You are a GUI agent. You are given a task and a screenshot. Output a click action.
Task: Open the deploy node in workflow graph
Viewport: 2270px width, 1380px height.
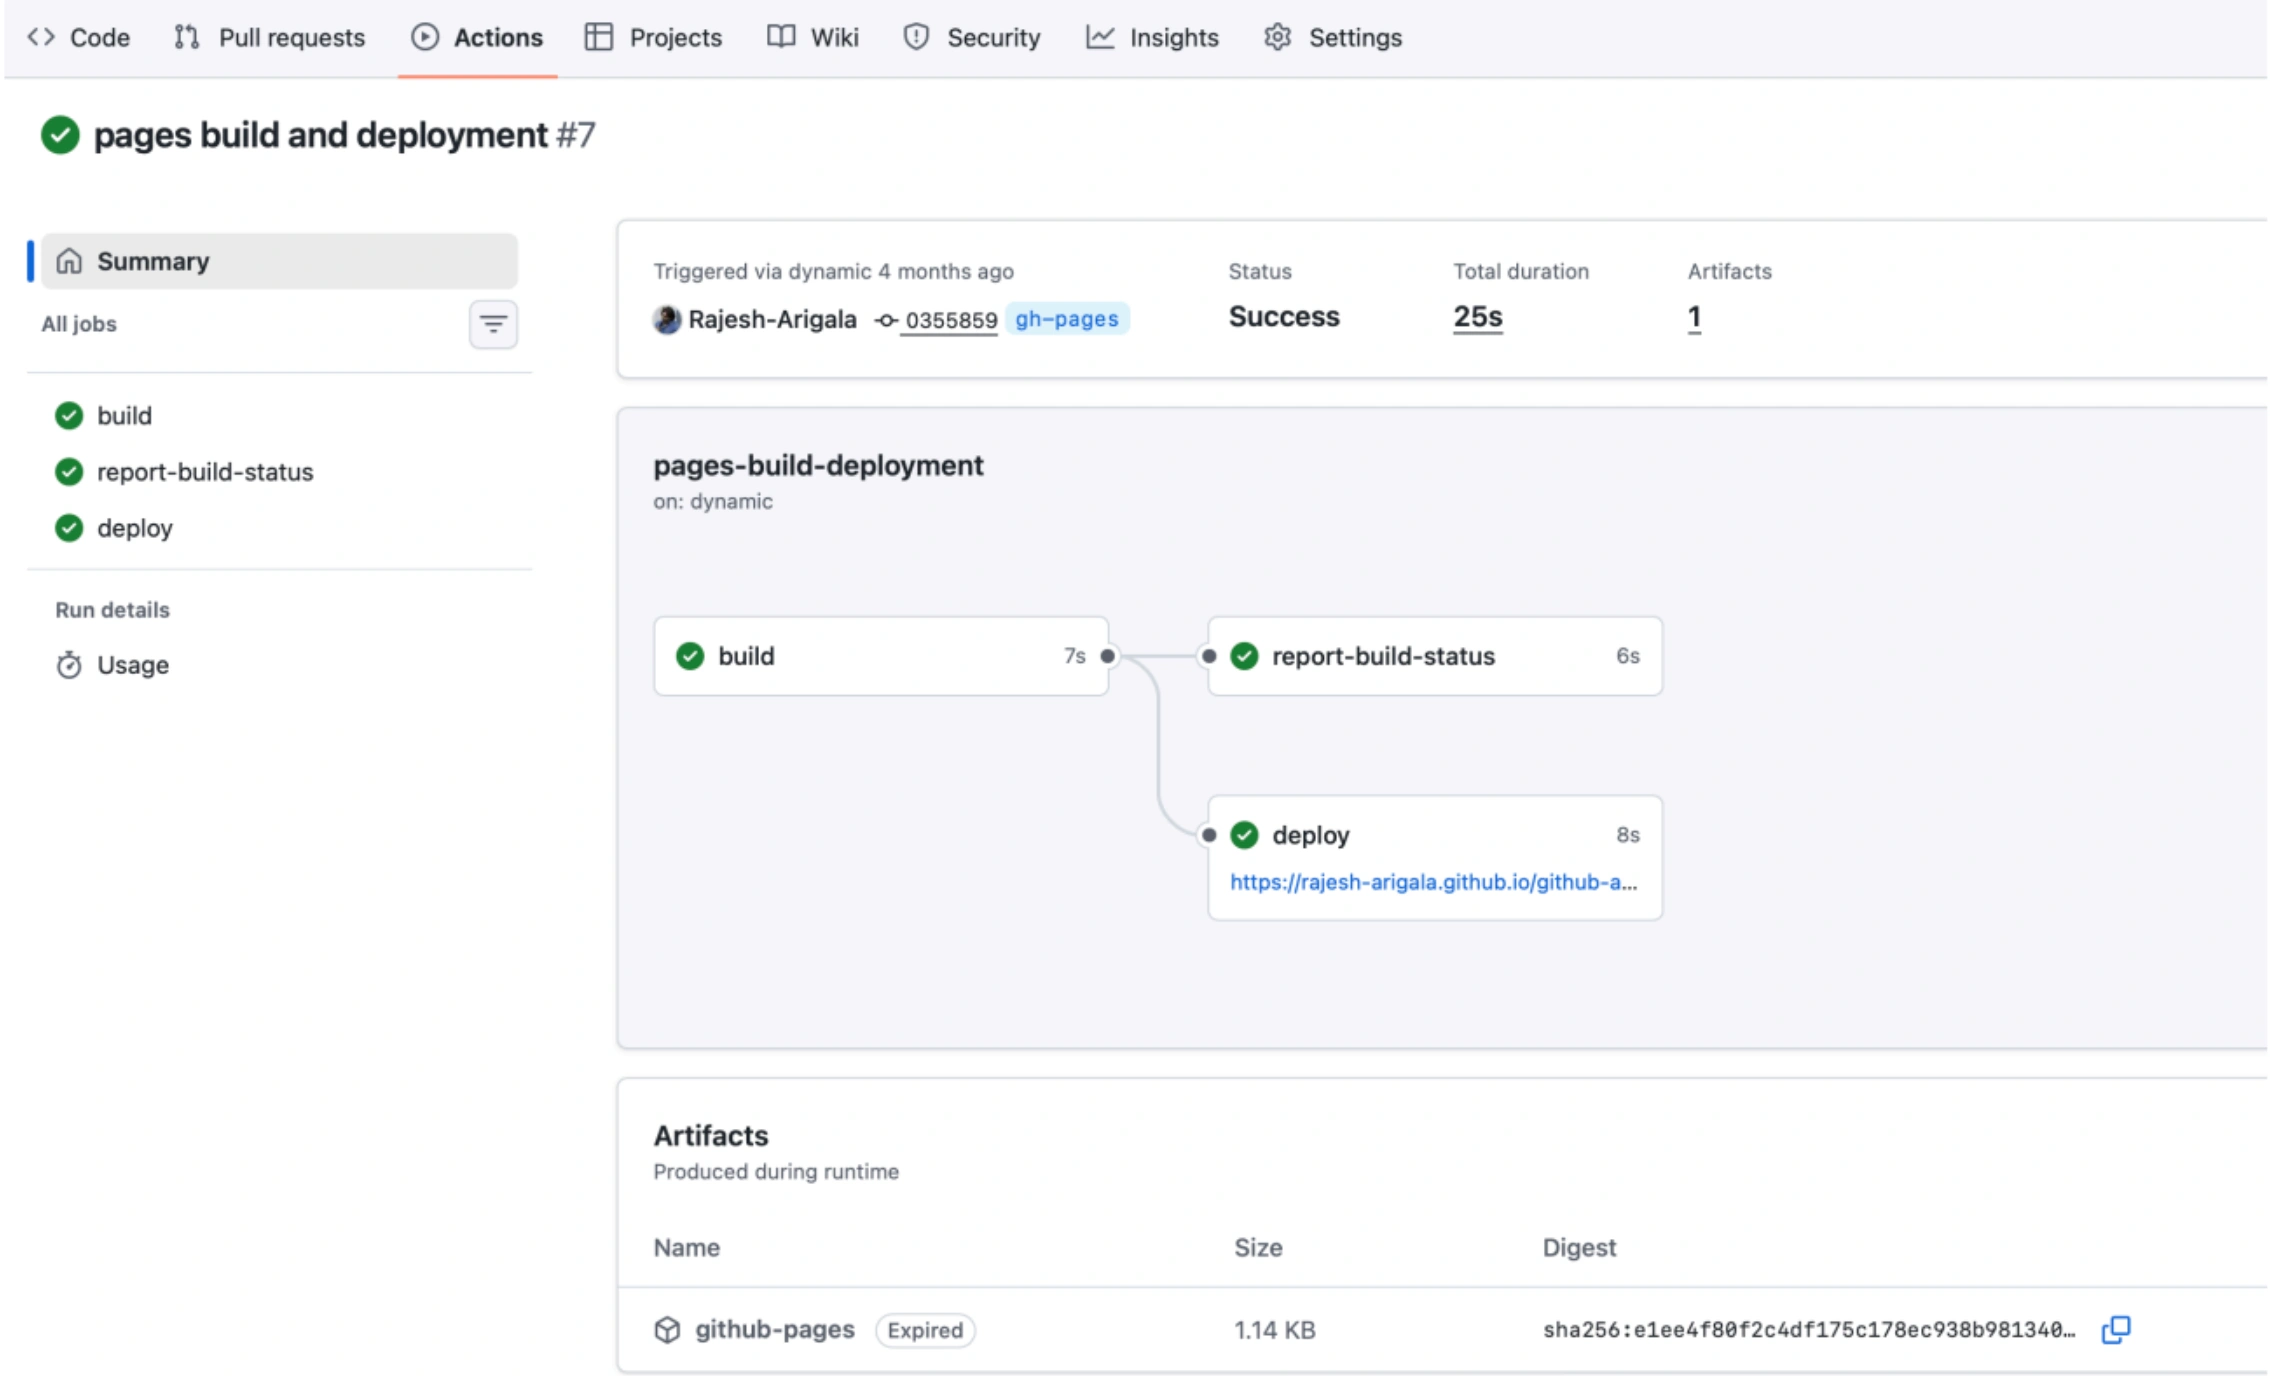(x=1435, y=858)
